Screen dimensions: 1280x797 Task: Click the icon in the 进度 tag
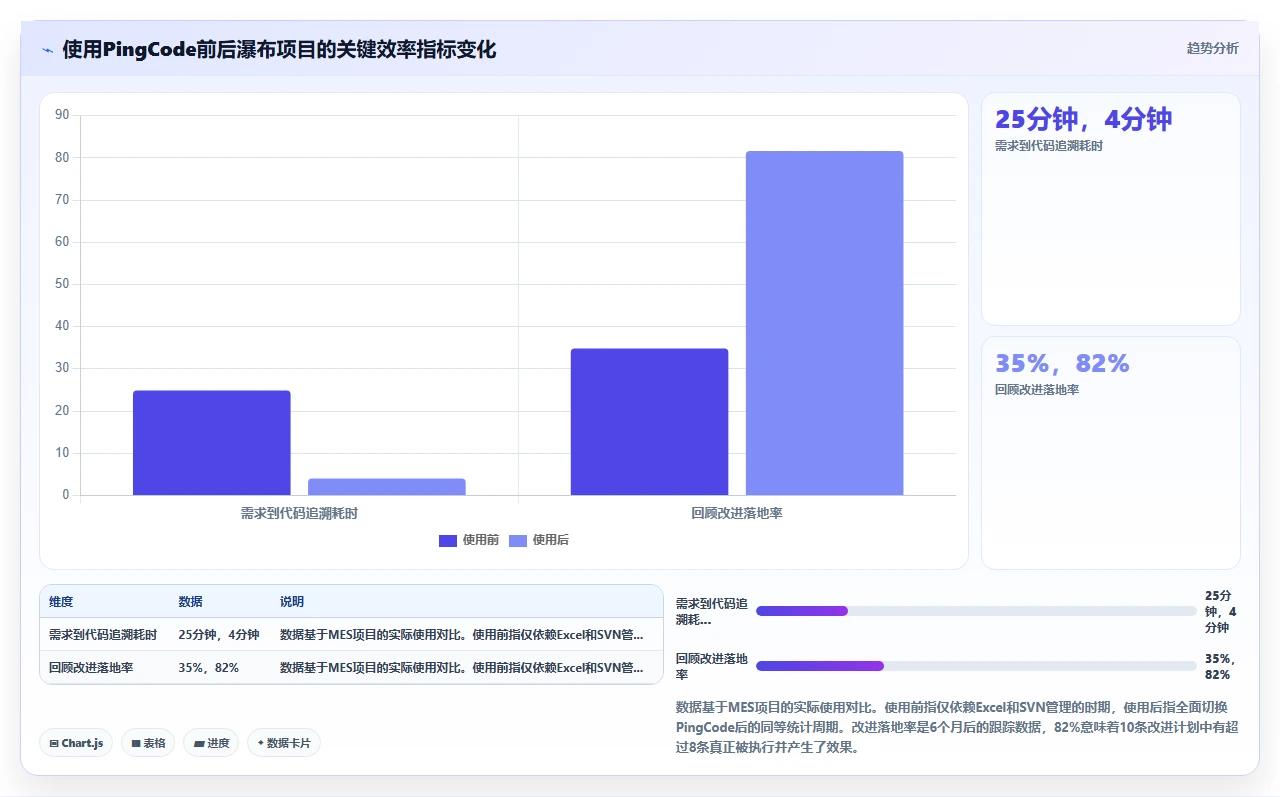click(x=198, y=744)
